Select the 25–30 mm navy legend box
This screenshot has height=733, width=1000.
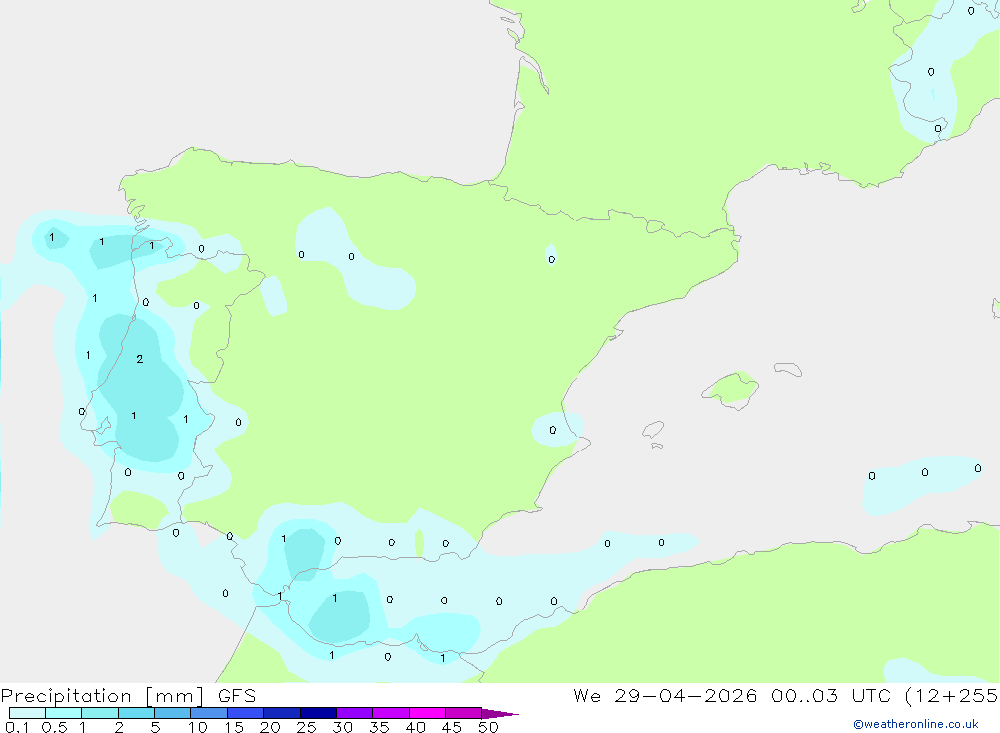(x=318, y=713)
